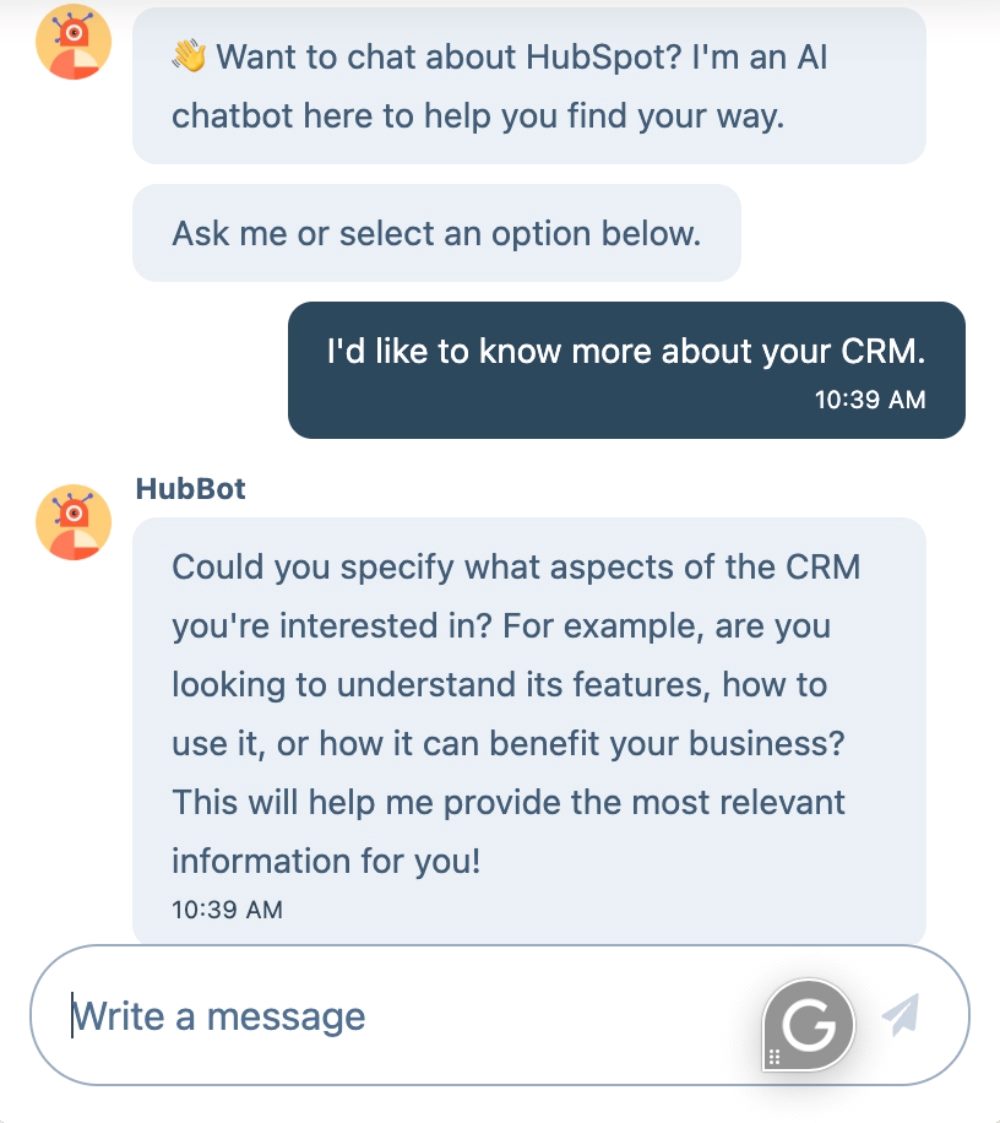The width and height of the screenshot is (1000, 1123).
Task: Click the "information for you!" text
Action: pos(326,861)
